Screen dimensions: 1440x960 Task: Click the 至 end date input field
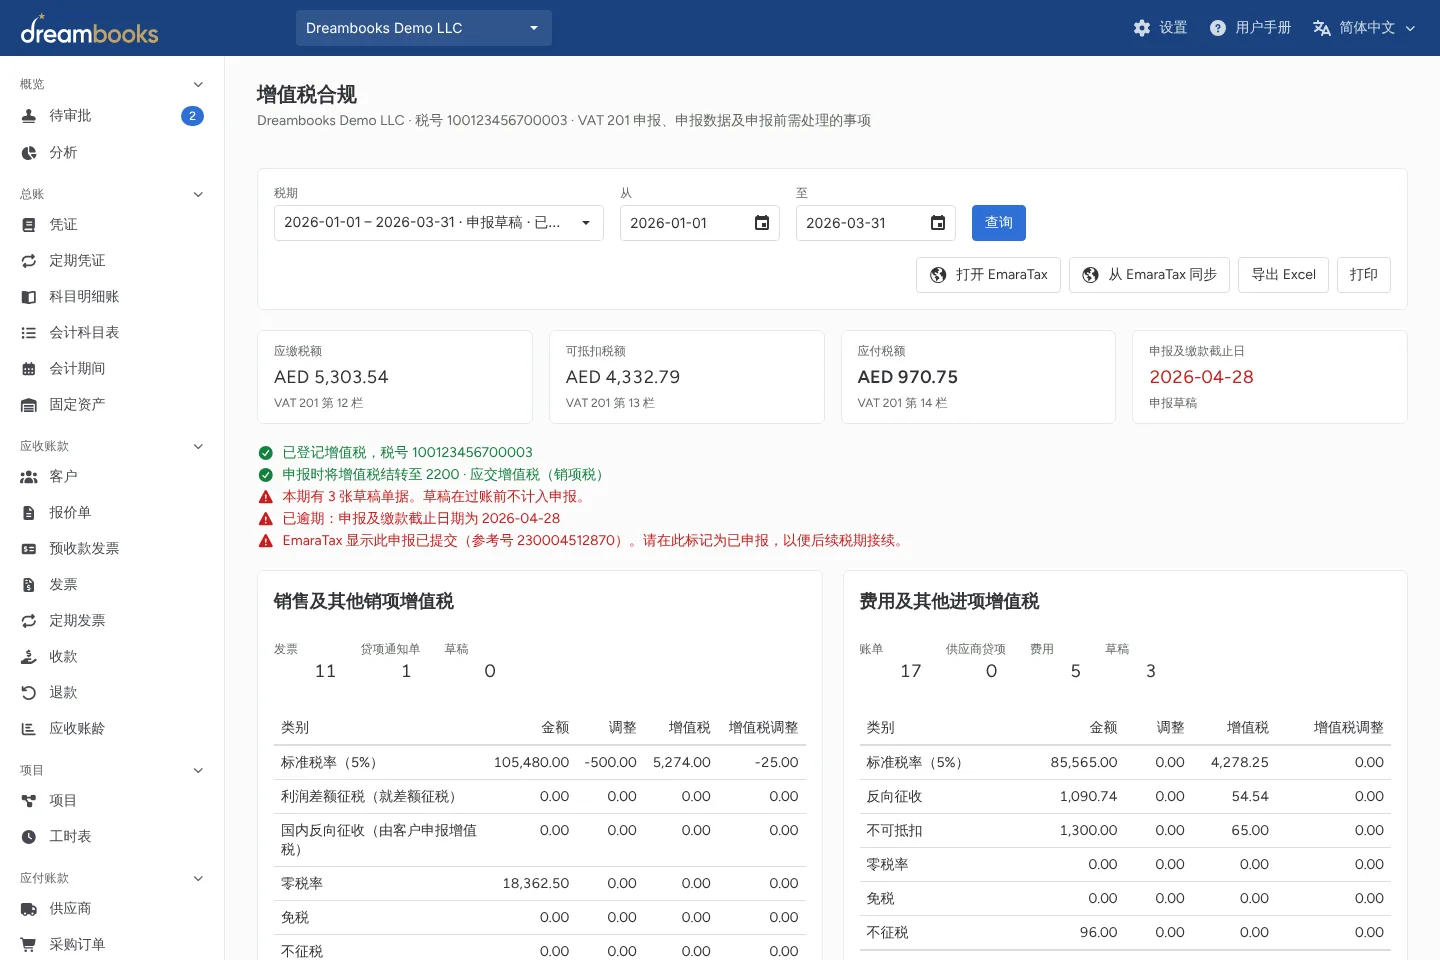point(876,223)
